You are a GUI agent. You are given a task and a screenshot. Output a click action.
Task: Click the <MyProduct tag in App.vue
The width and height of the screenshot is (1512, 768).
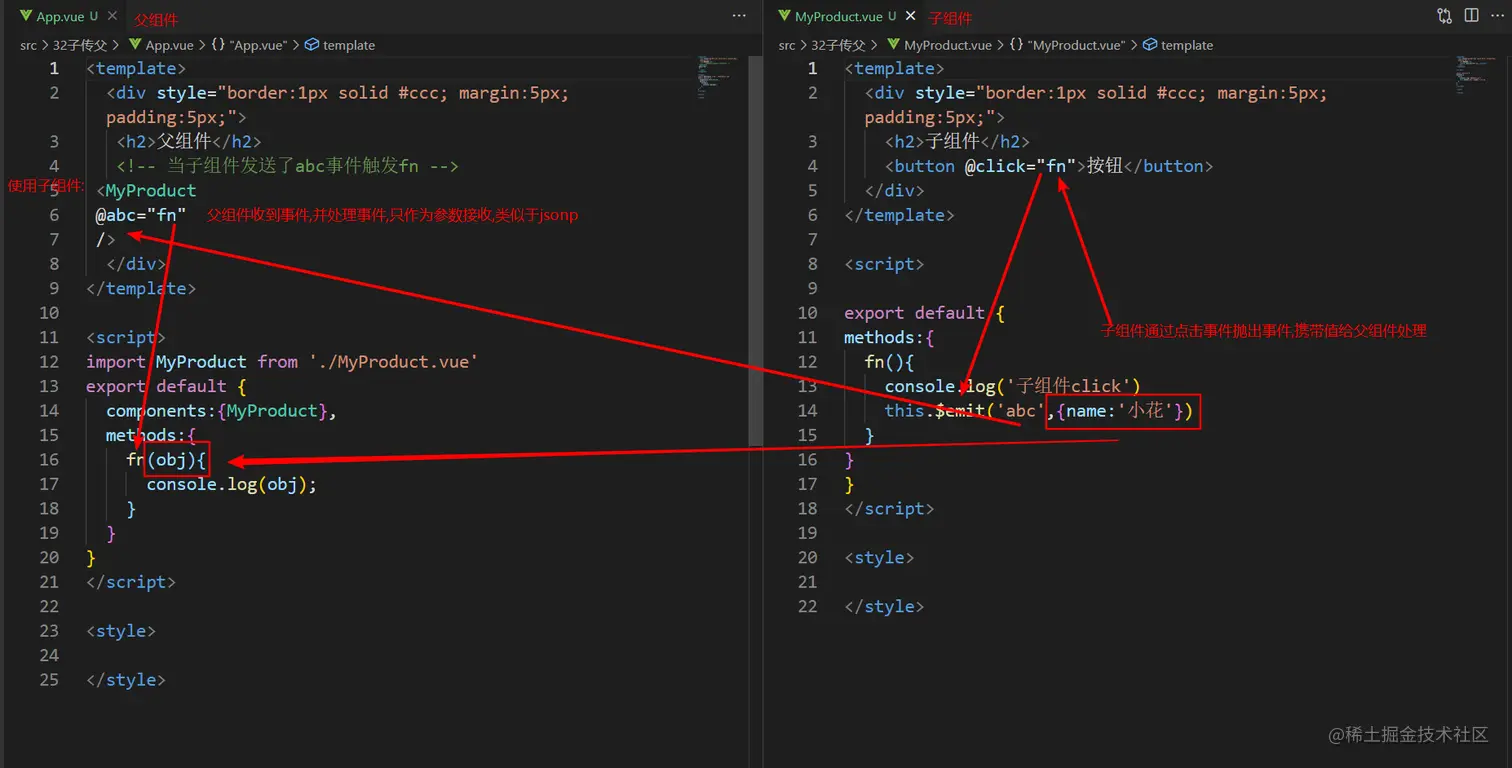pyautogui.click(x=147, y=190)
